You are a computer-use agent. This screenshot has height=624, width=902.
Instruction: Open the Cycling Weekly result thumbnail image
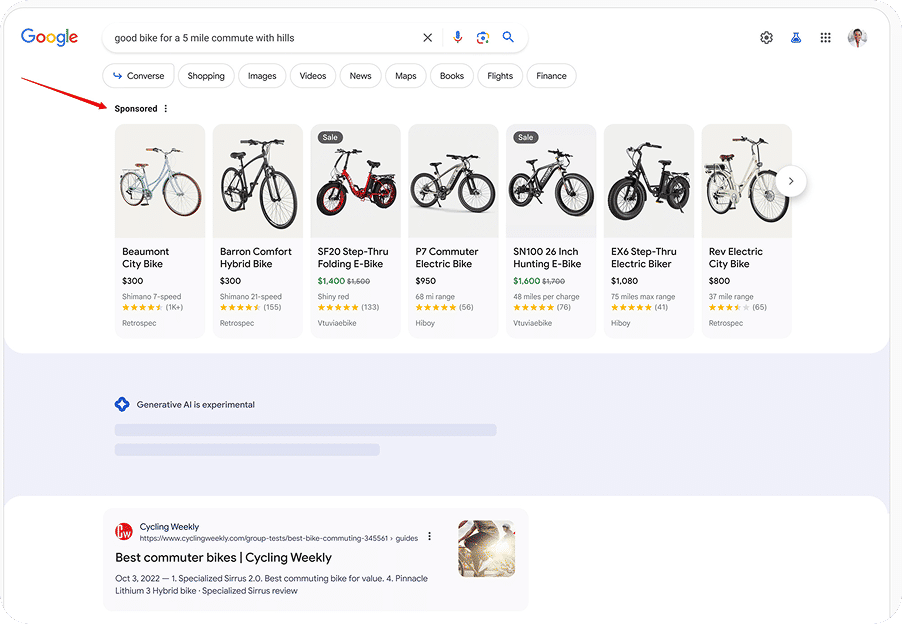pos(487,549)
